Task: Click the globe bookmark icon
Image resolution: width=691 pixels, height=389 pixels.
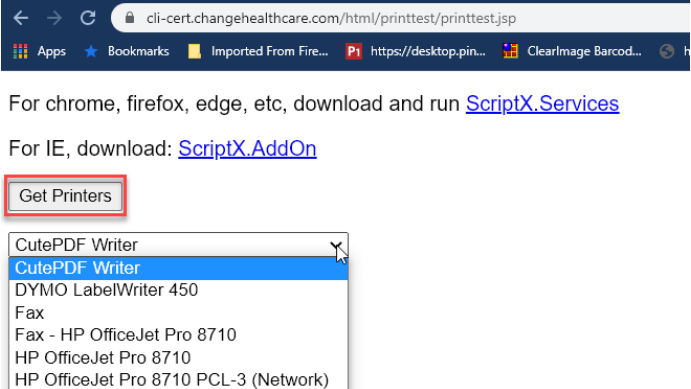Action: coord(667,52)
